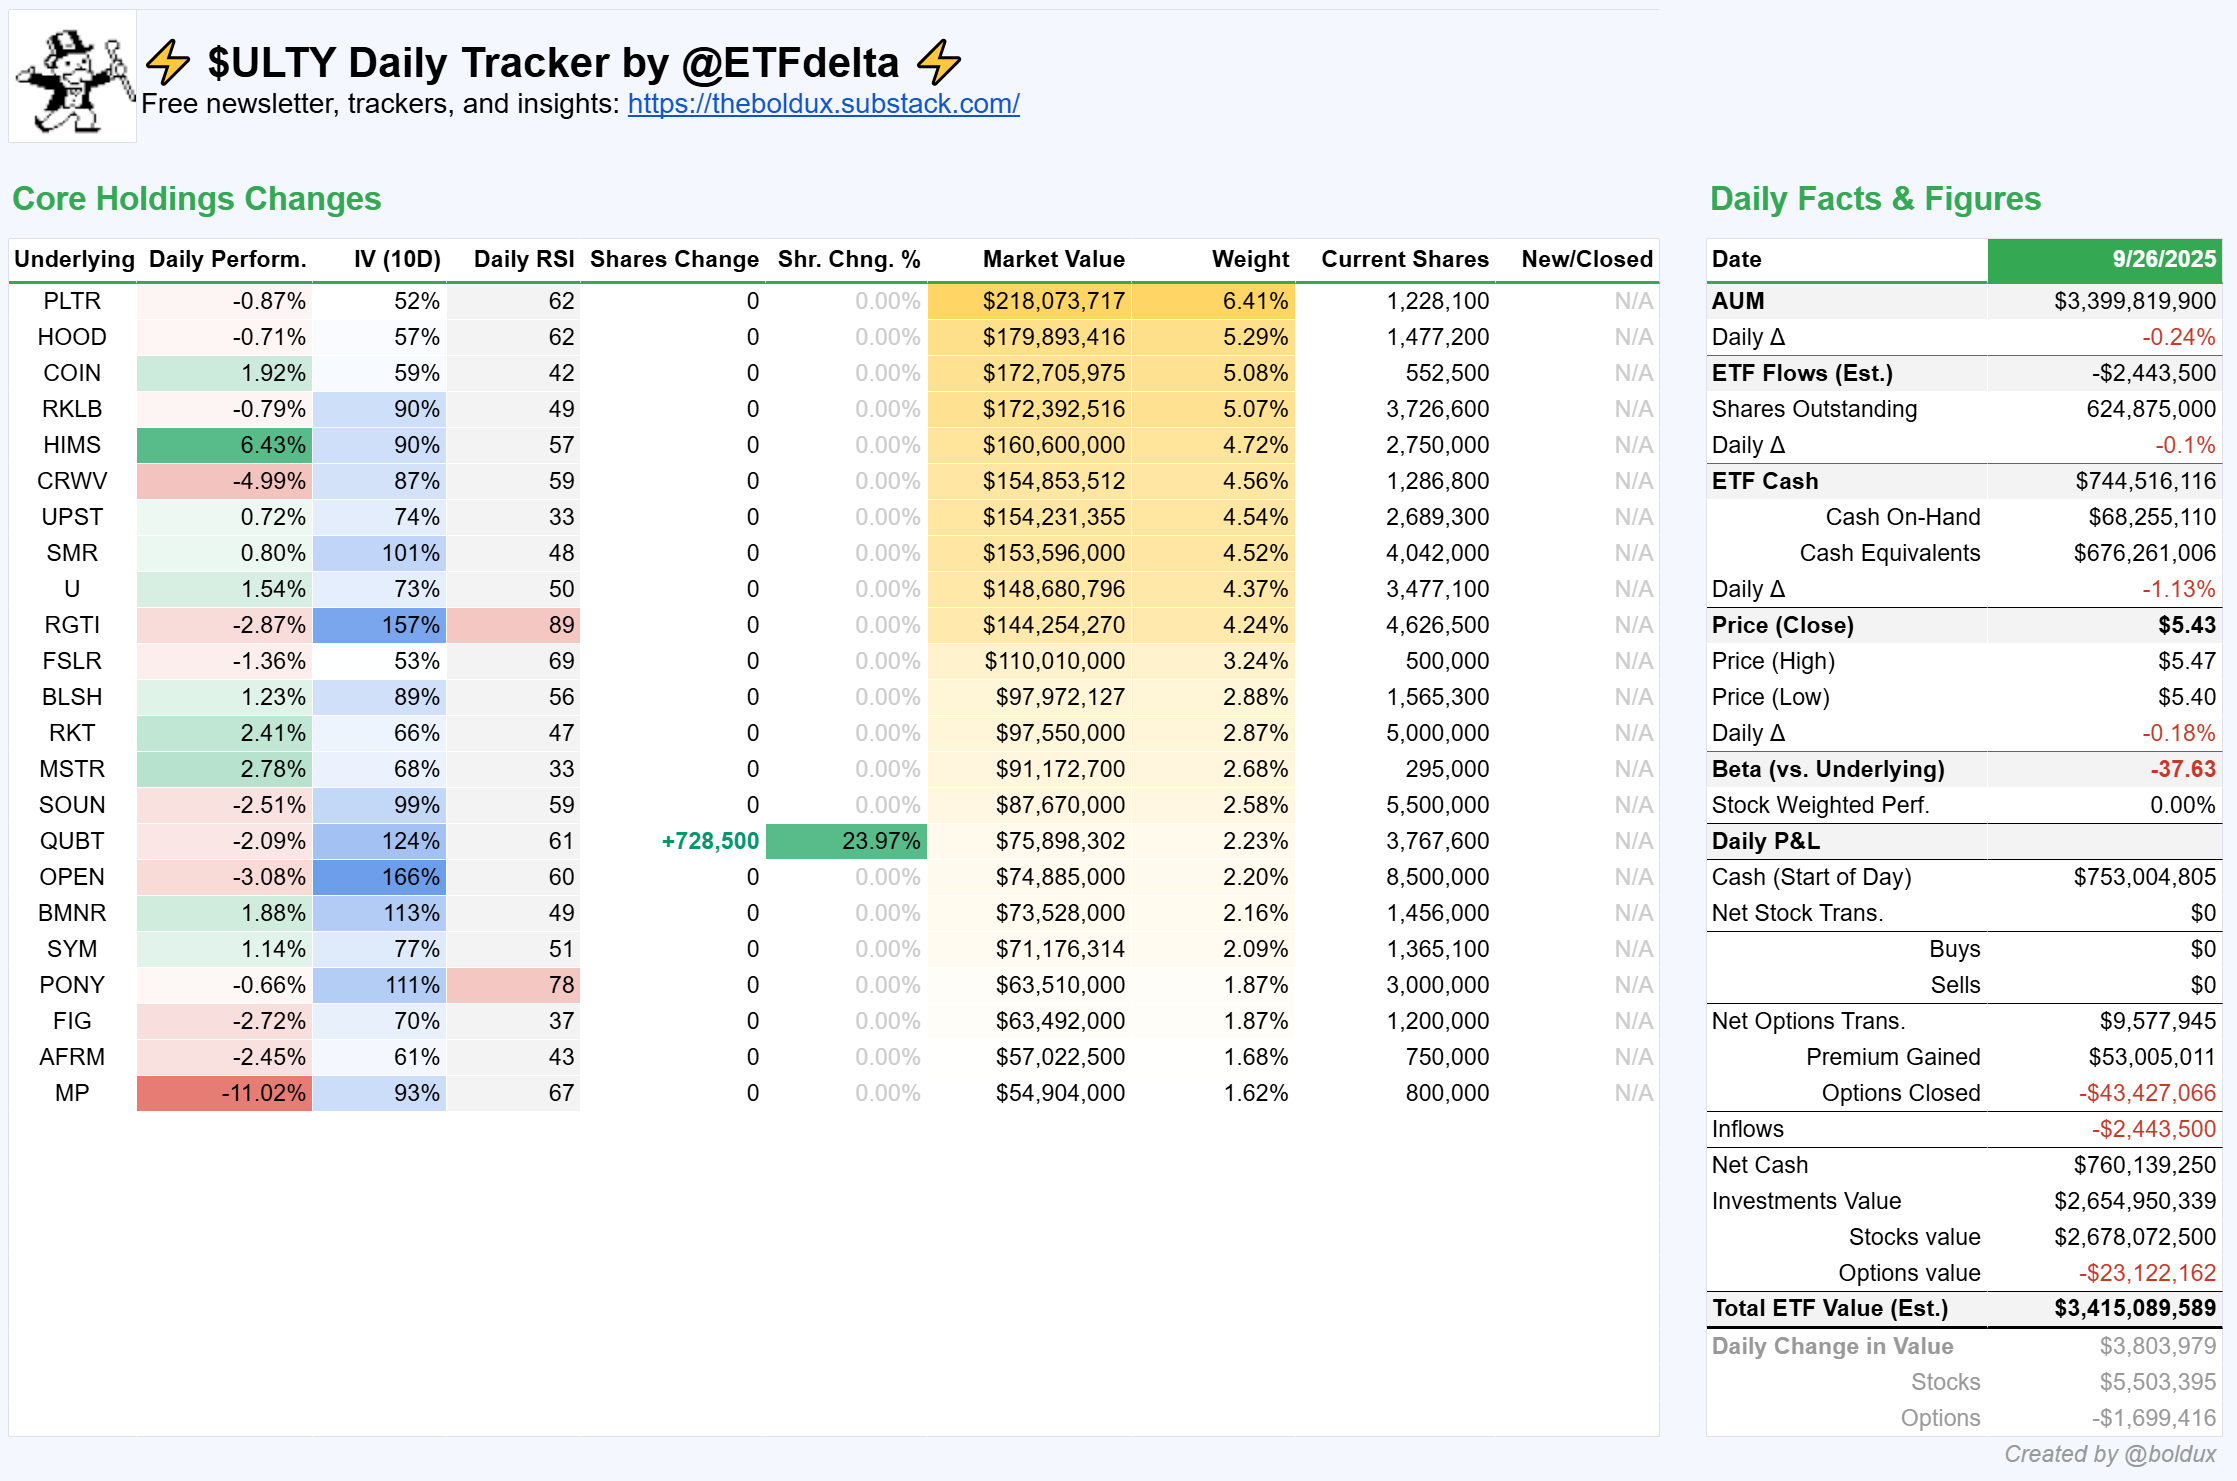The image size is (2237, 1481).
Task: Click the HIMS 6.43% daily performance cell
Action: click(225, 445)
